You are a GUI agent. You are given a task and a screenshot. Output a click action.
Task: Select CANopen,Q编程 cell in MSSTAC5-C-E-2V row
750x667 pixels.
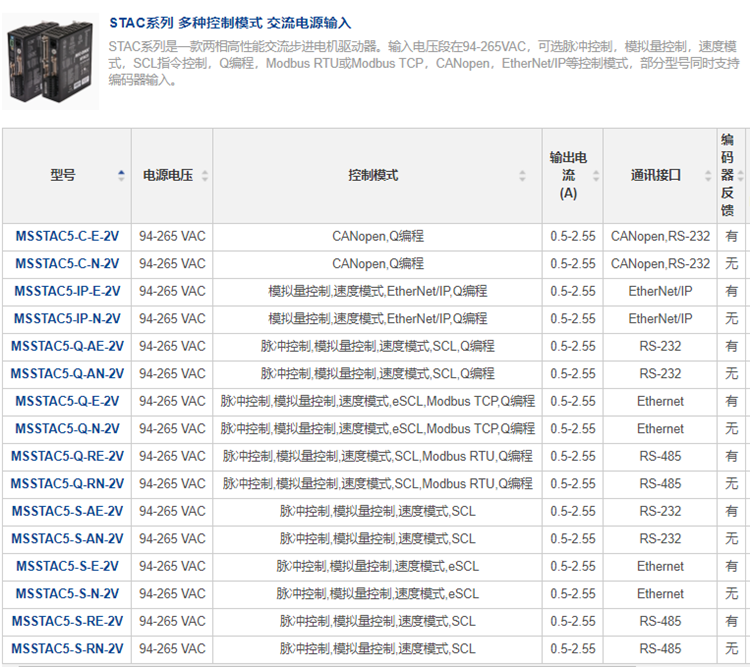[377, 236]
